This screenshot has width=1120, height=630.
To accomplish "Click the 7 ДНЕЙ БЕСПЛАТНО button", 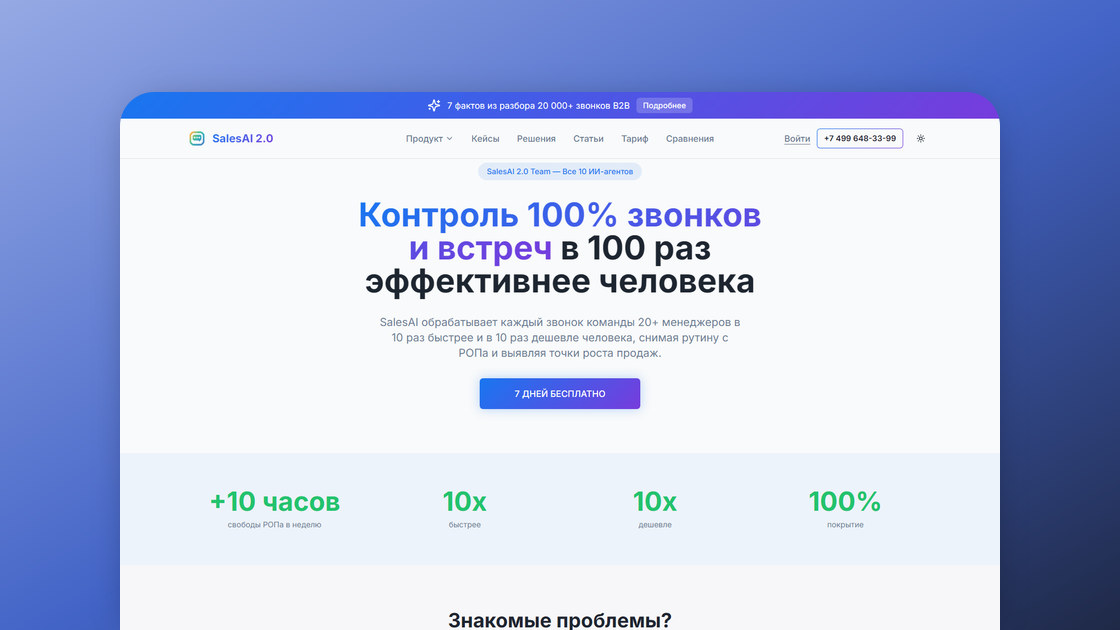I will pos(559,394).
